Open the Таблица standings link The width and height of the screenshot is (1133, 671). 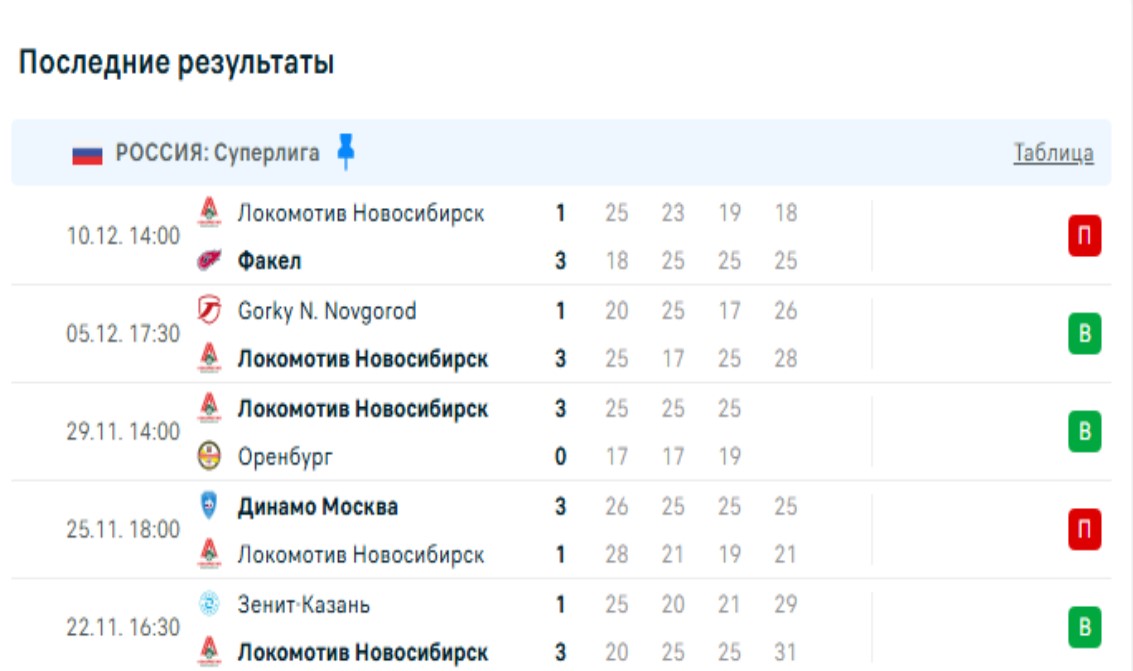[1053, 153]
